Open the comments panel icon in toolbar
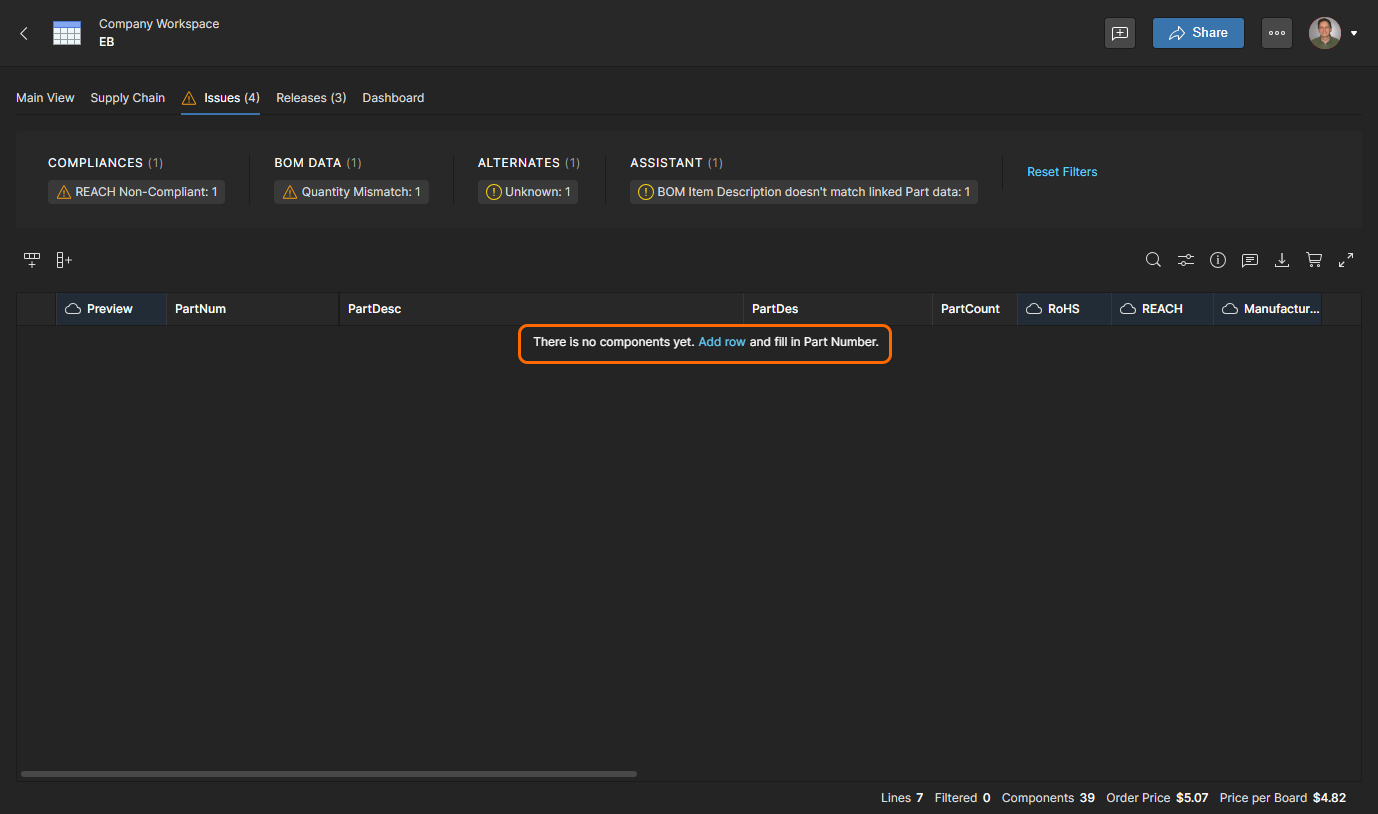The image size is (1378, 814). click(1249, 260)
